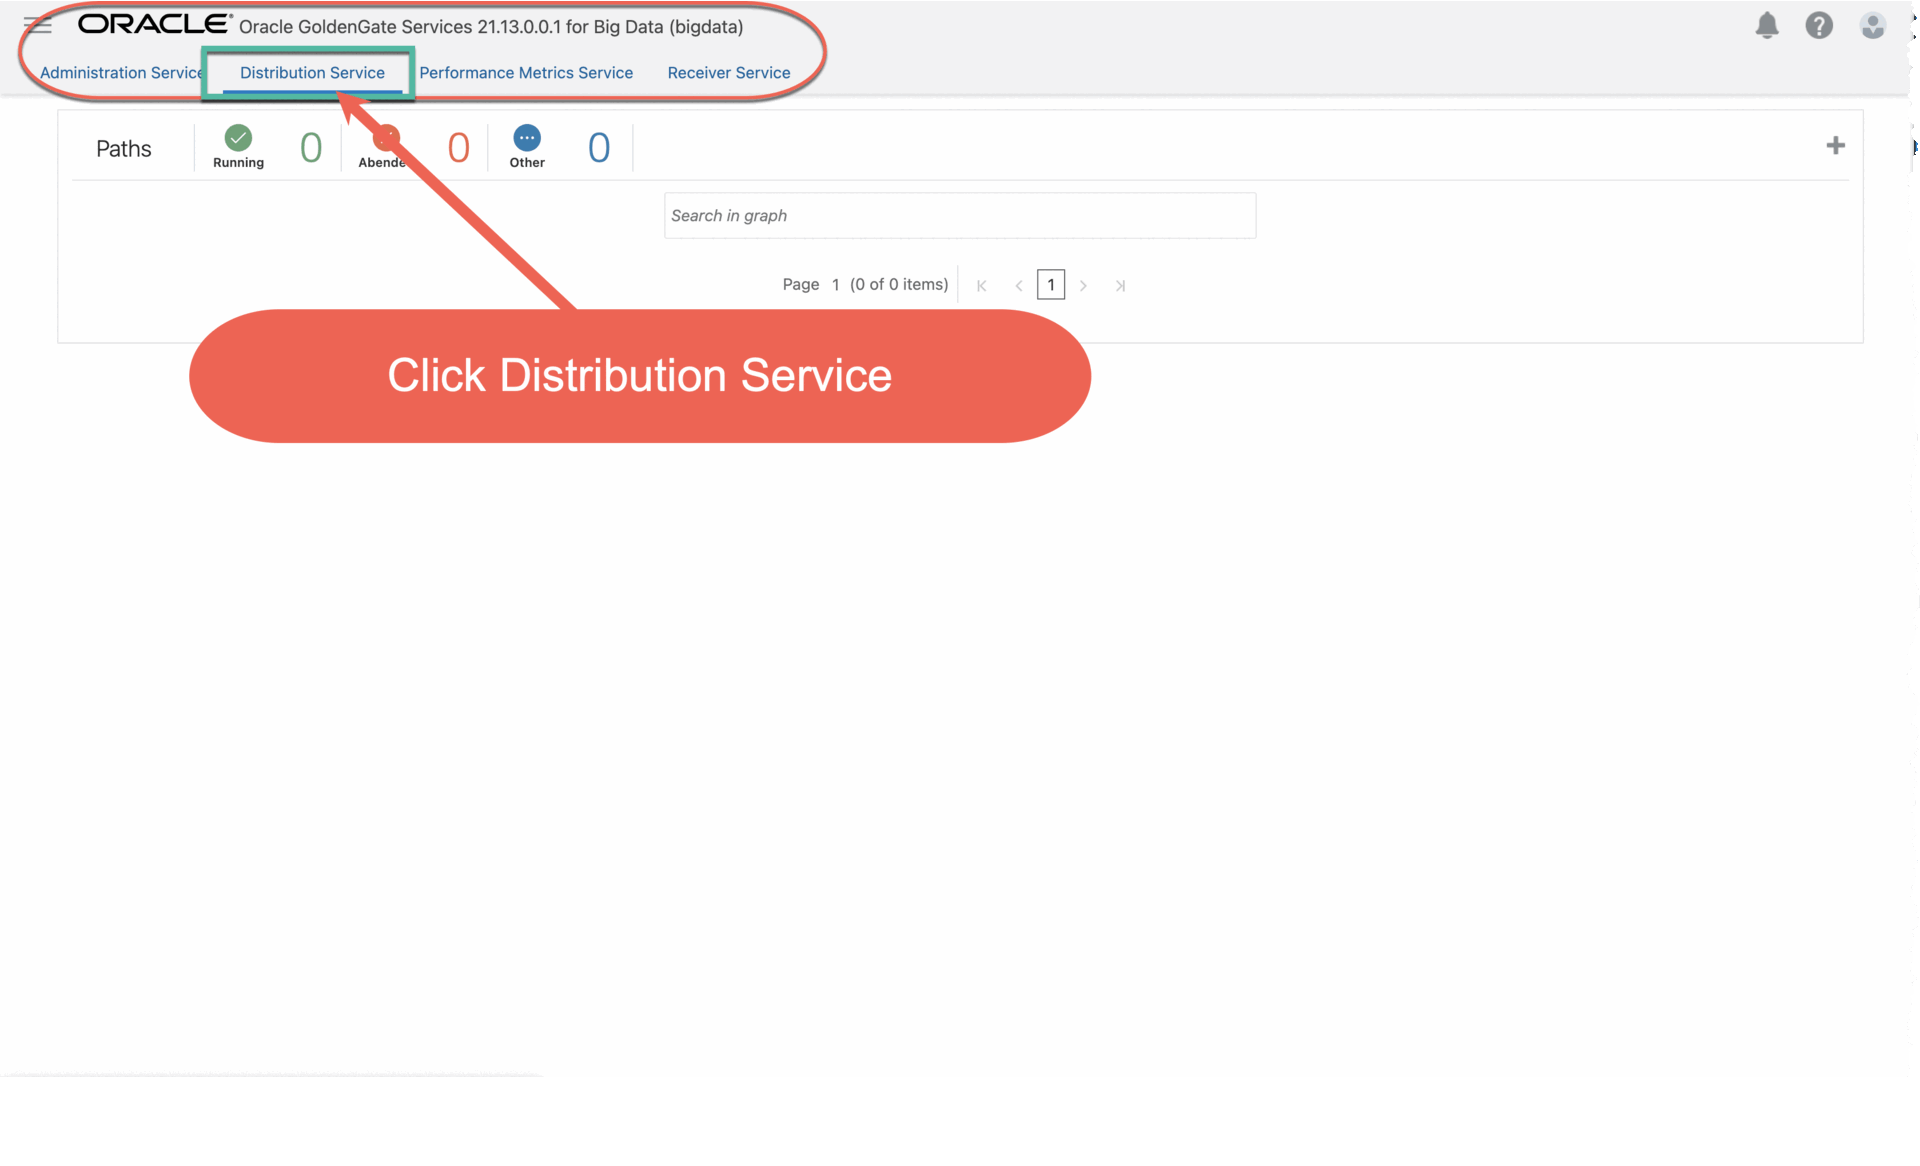Open the help question mark icon
Viewport: 1920px width, 1166px height.
1818,25
